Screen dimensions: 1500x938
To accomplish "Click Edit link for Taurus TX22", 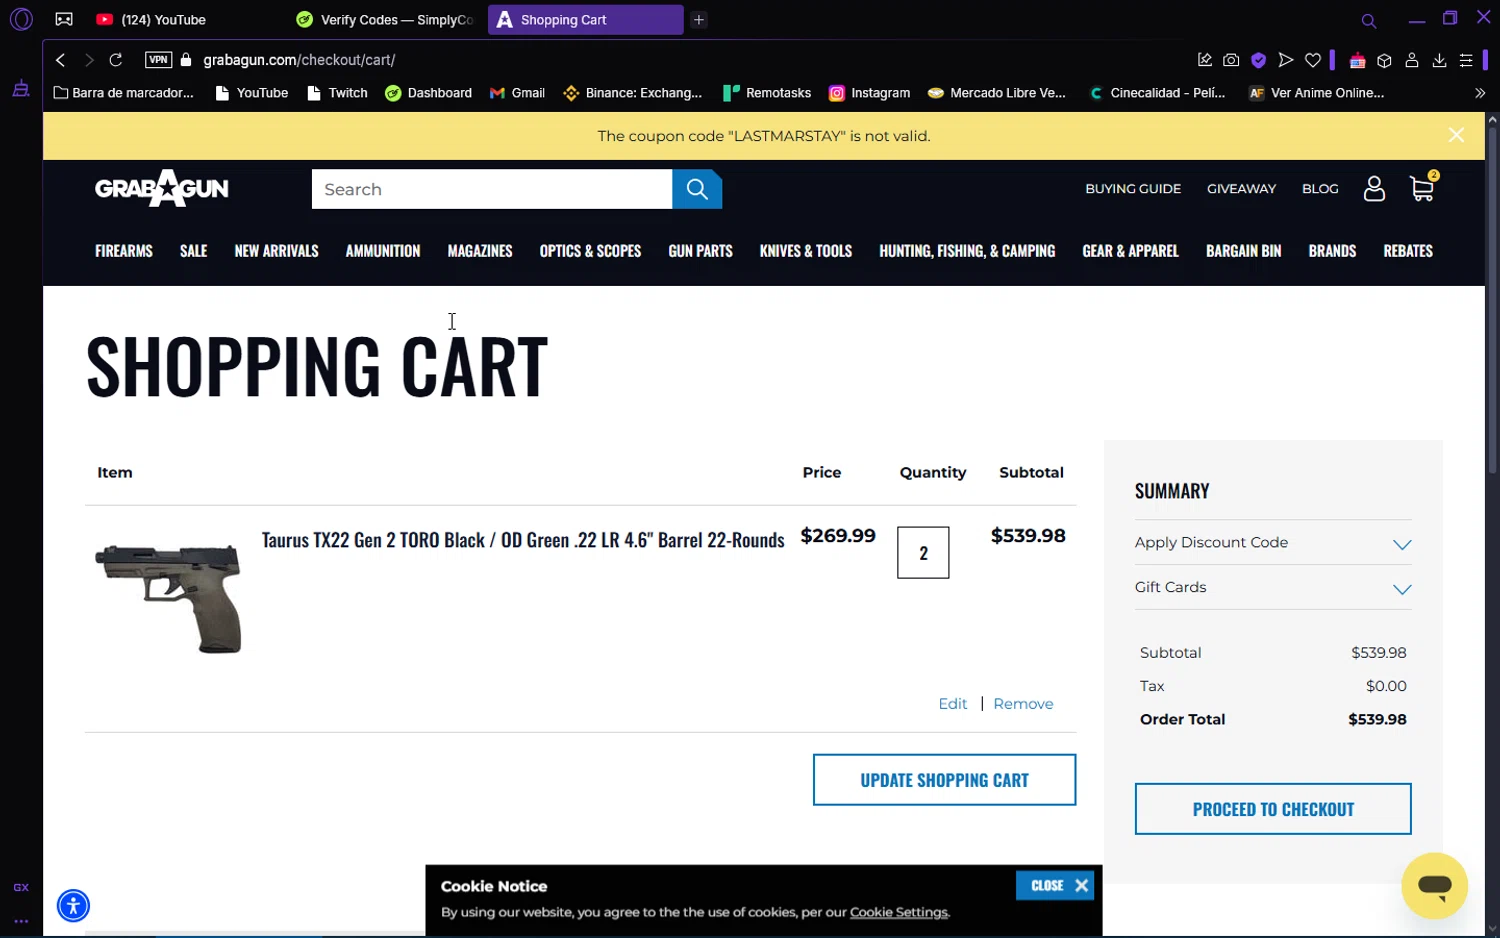I will pyautogui.click(x=953, y=704).
